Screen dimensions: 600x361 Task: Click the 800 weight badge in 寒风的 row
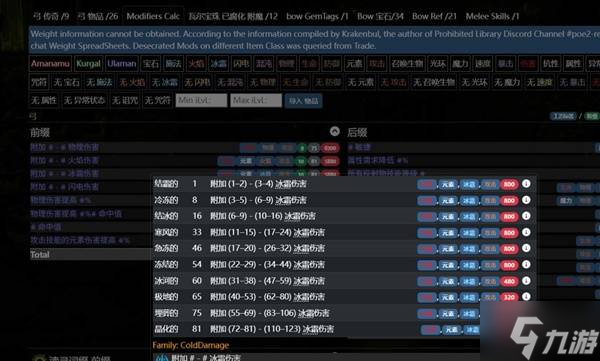(509, 232)
